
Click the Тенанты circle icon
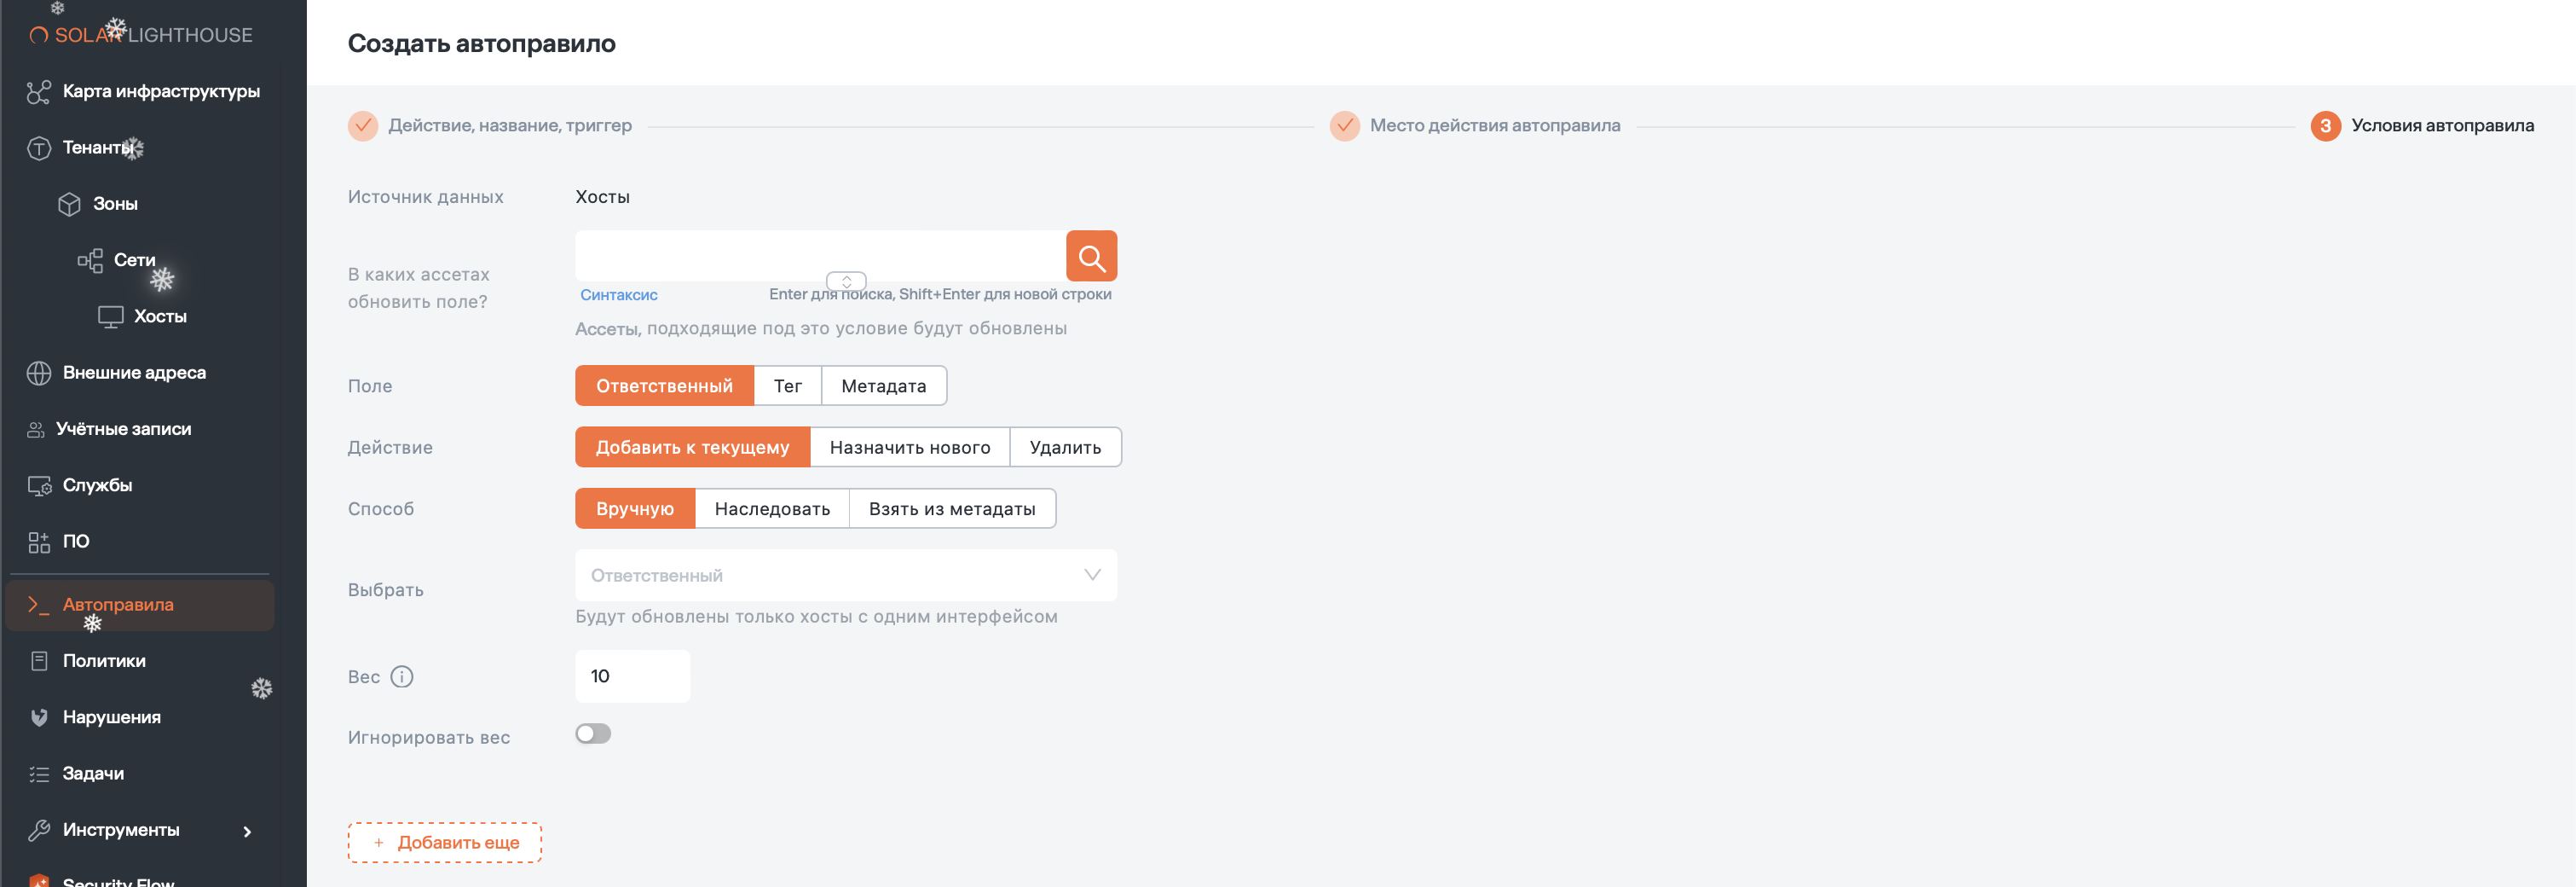pos(38,148)
